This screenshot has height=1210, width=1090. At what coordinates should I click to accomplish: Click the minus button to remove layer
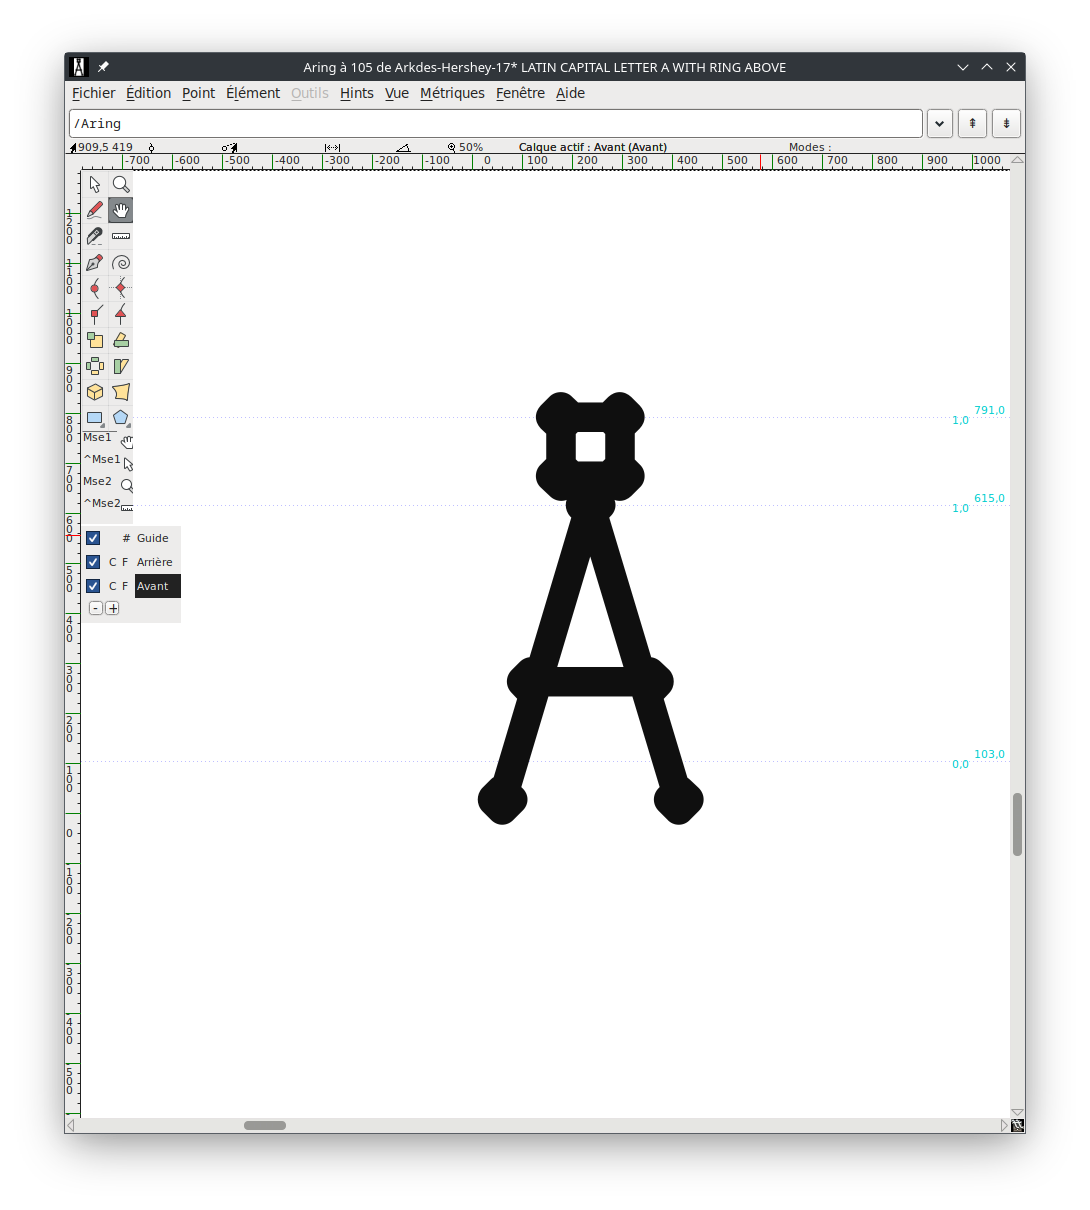tap(96, 608)
